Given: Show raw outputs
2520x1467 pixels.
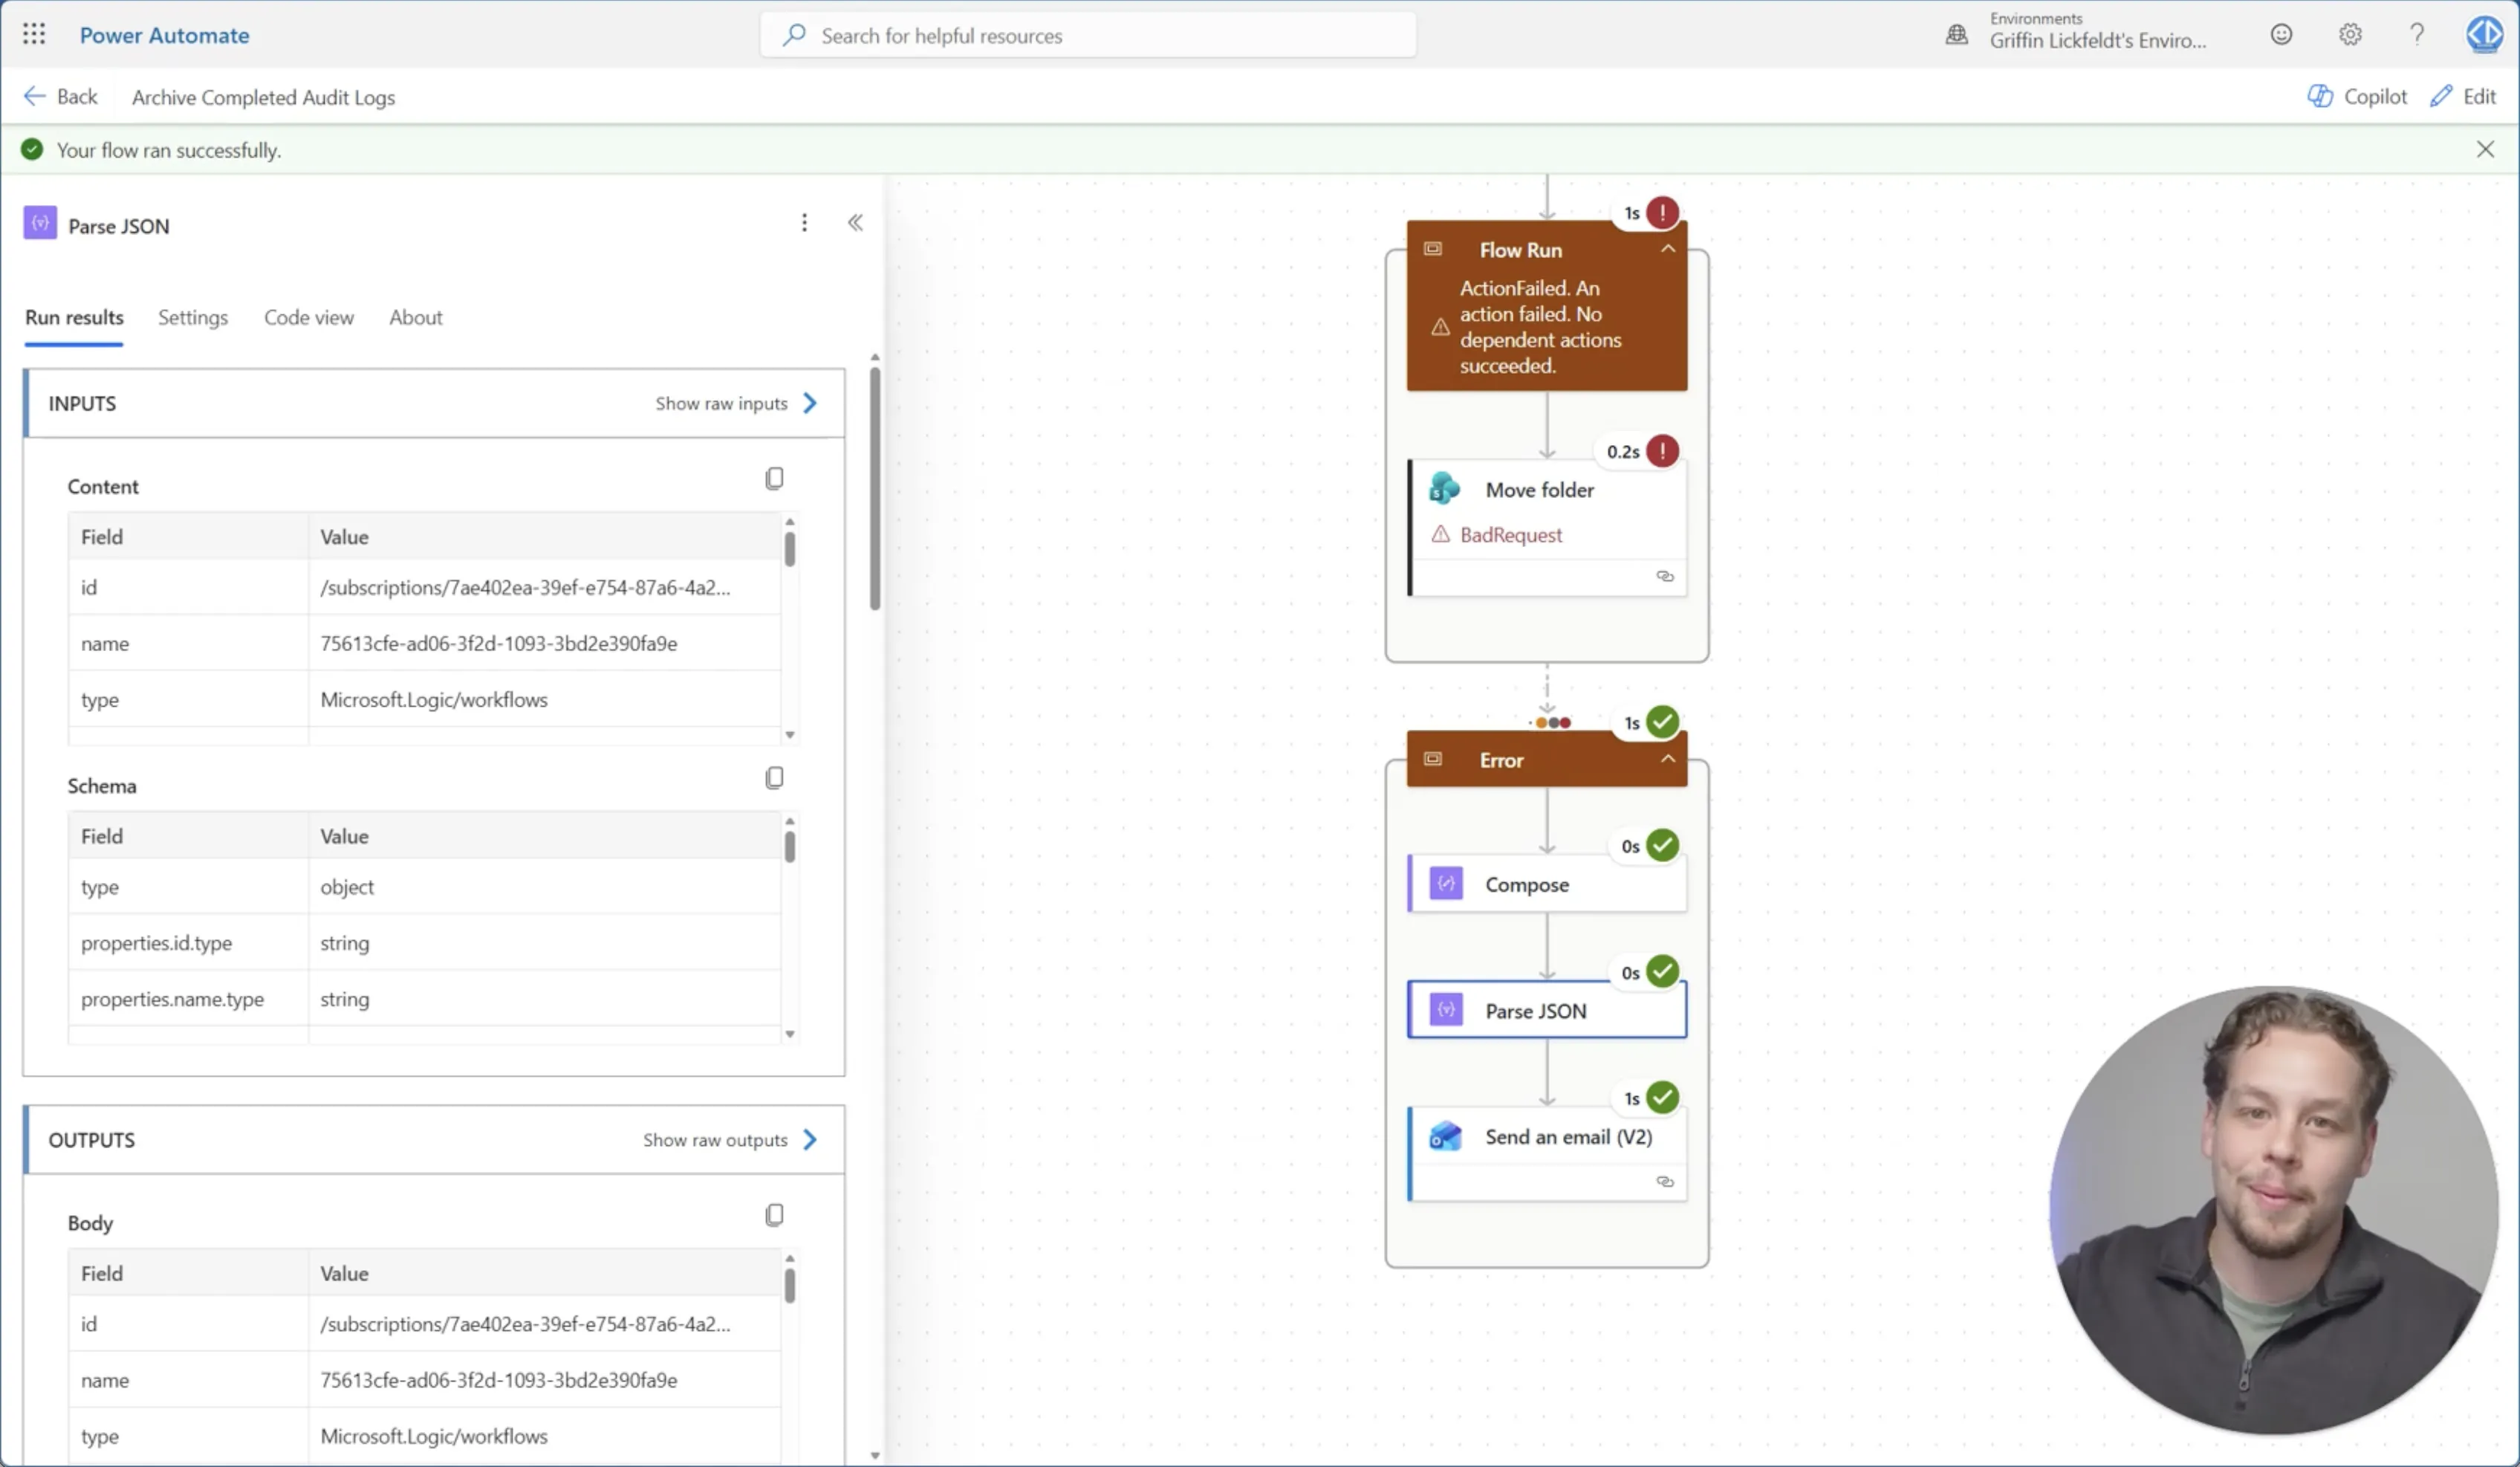Looking at the screenshot, I should click(731, 1140).
